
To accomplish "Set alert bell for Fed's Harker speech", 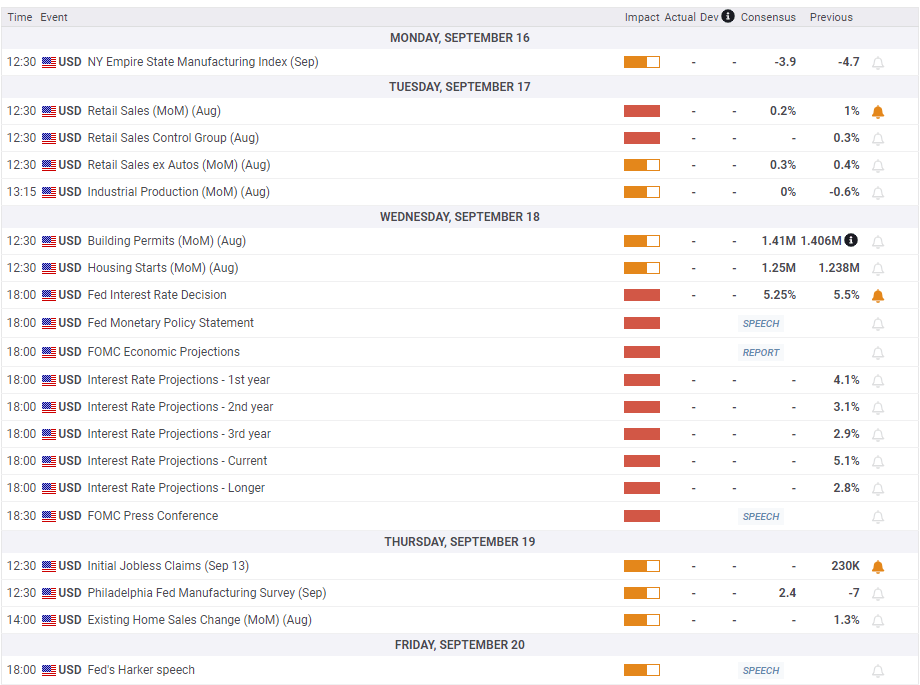I will (x=878, y=671).
